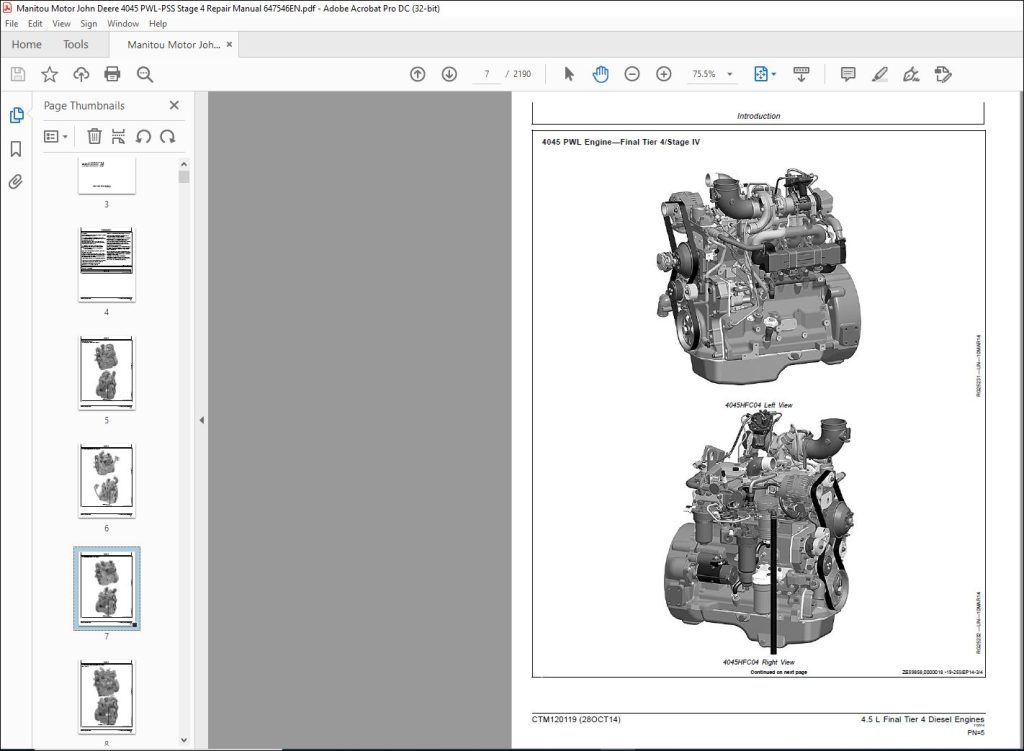Delete selected page with trash icon

[x=94, y=136]
